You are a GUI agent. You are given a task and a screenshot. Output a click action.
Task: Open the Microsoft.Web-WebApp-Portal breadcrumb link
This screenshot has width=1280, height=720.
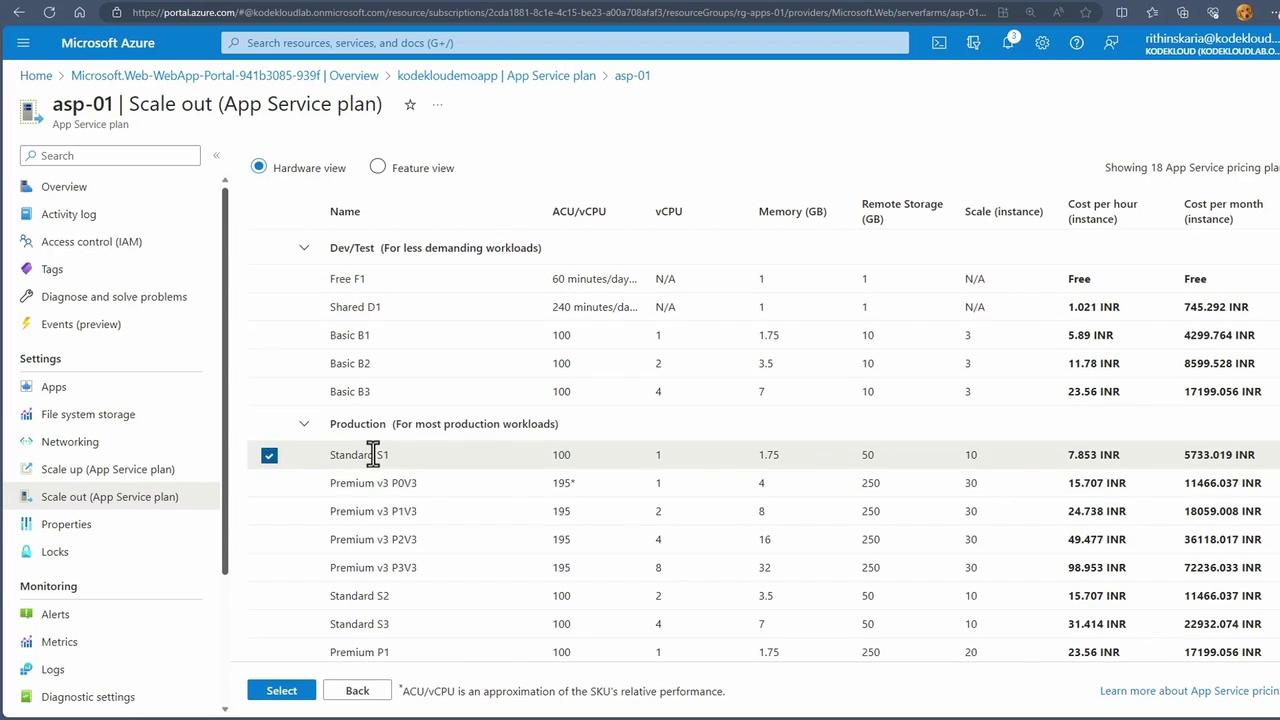point(225,76)
